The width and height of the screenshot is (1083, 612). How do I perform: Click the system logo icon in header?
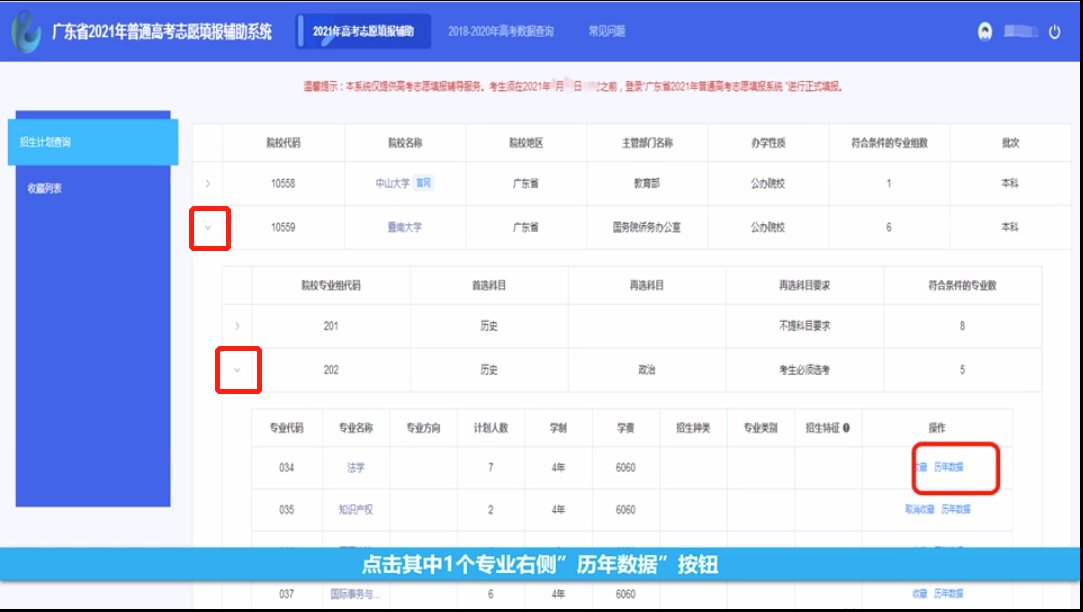(x=26, y=31)
